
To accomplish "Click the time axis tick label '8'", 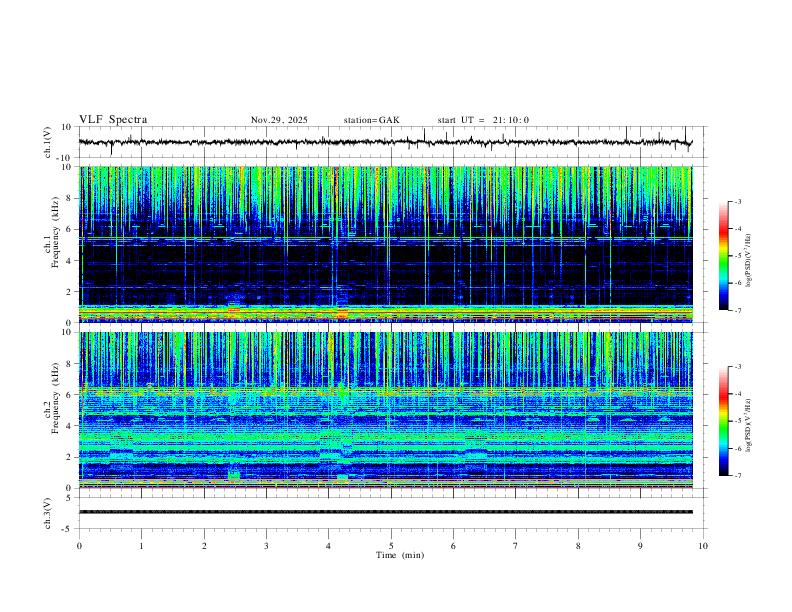I will coord(578,546).
